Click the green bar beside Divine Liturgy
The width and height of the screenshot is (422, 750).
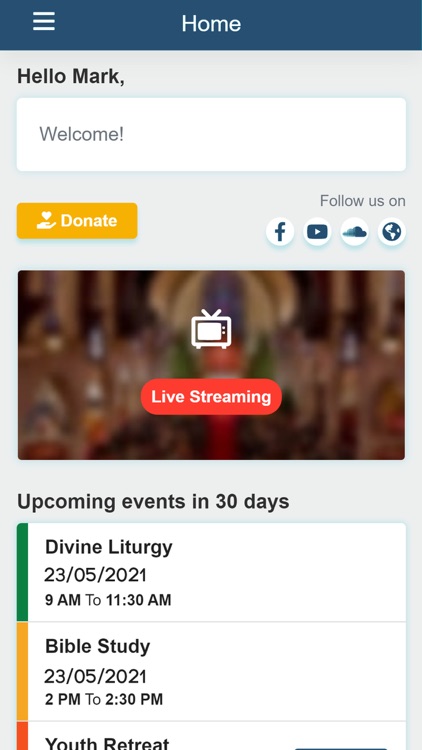22,572
